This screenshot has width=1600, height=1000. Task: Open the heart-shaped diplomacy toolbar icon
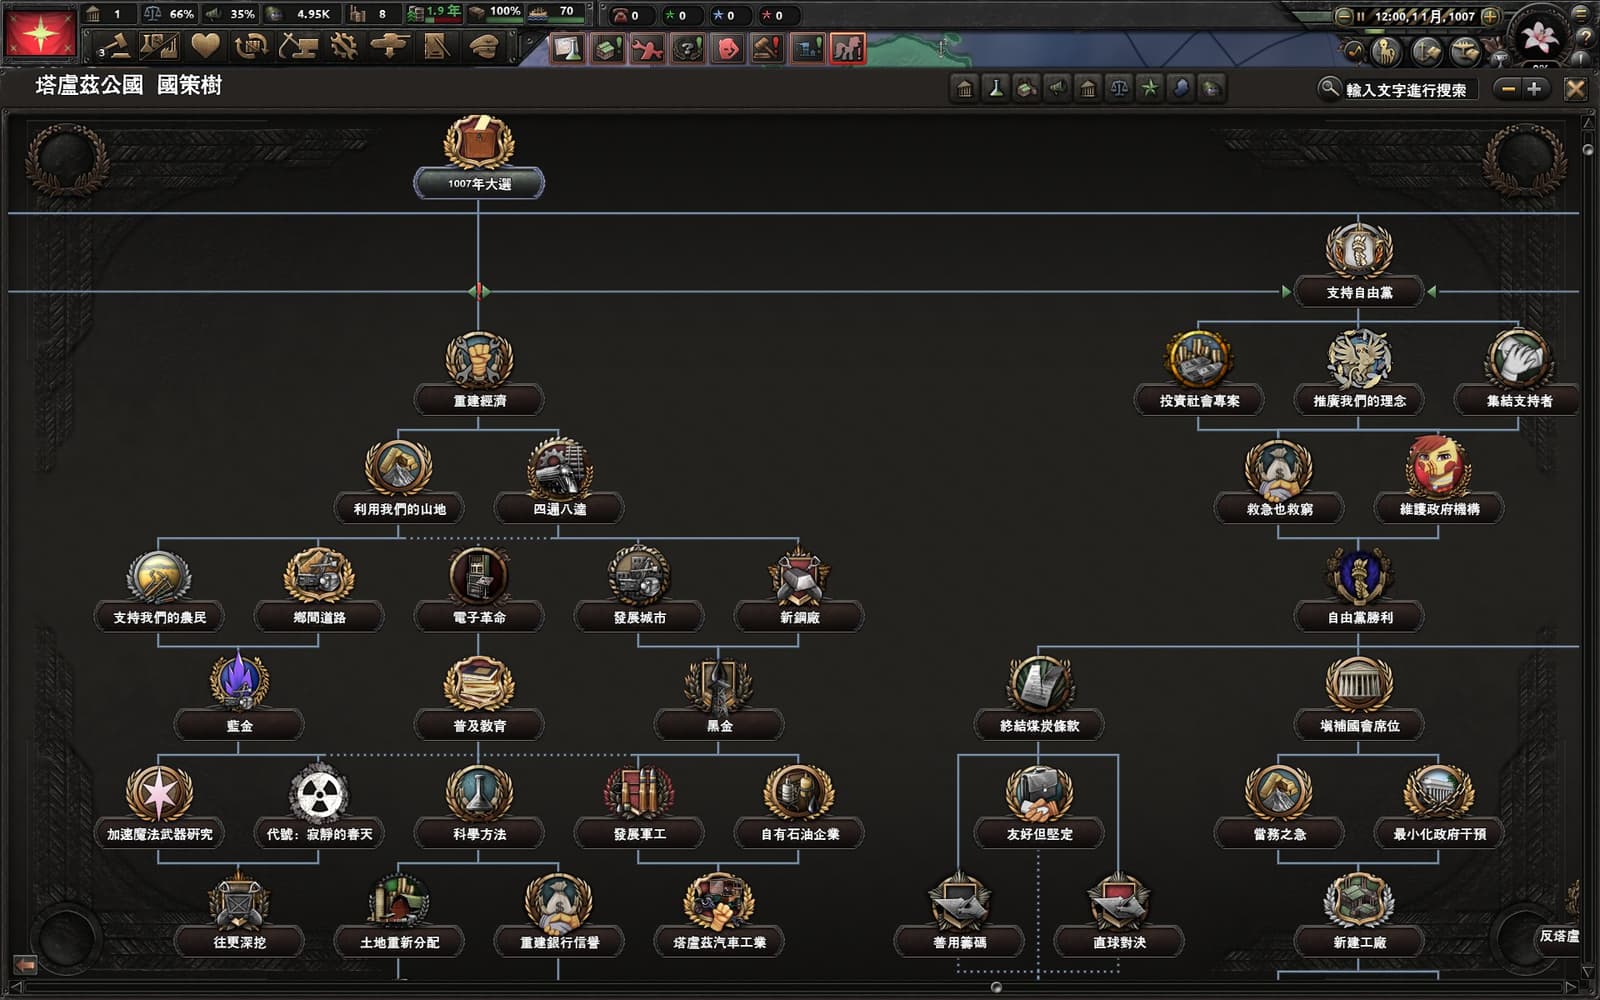(x=206, y=46)
